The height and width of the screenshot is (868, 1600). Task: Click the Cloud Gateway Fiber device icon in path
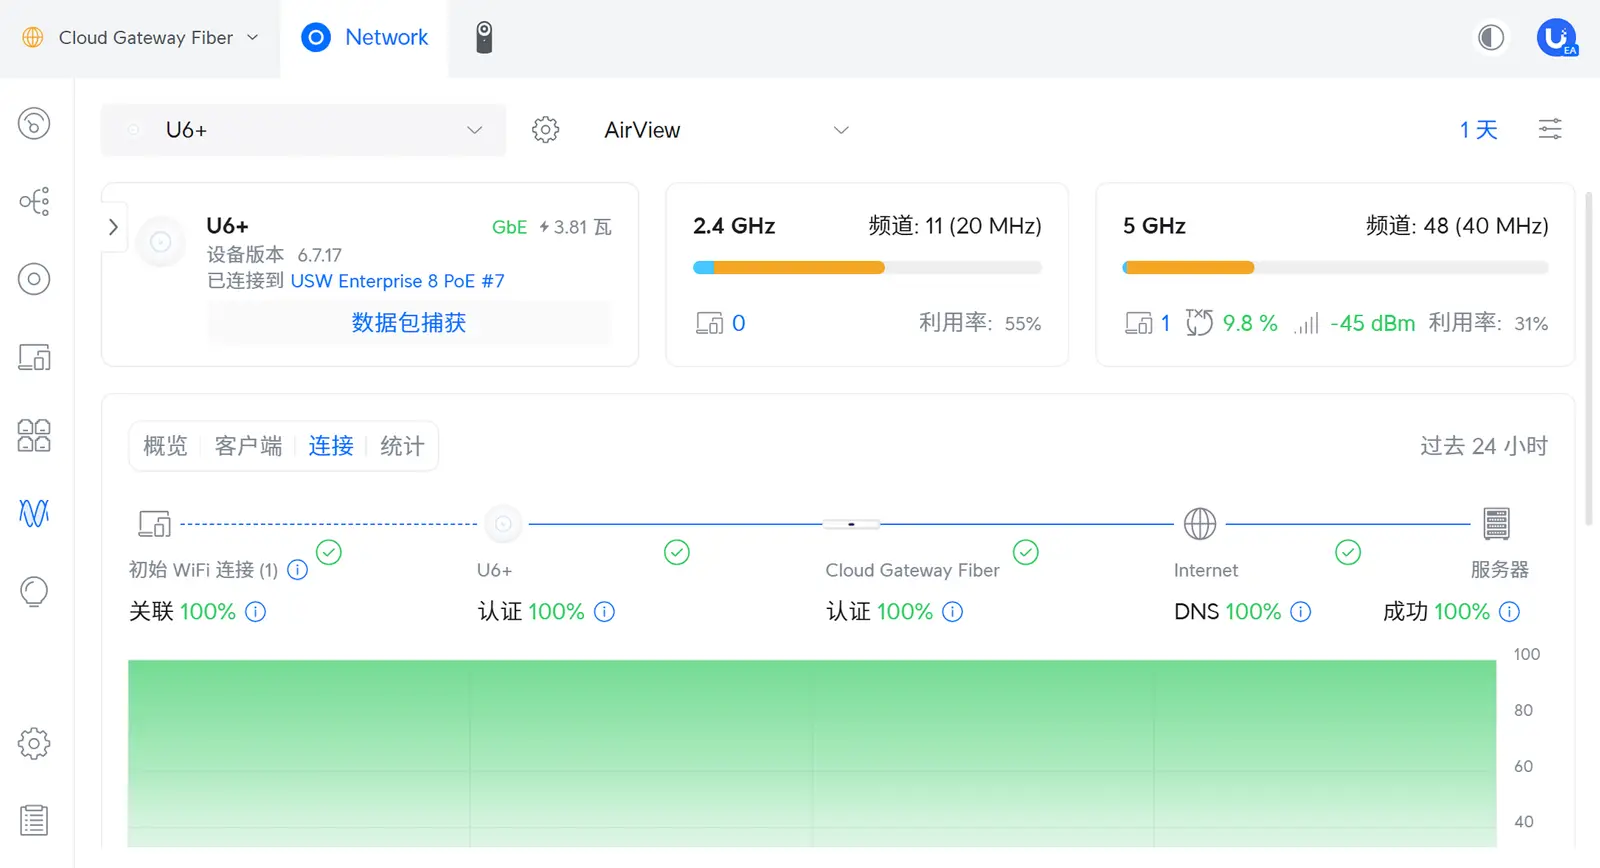click(x=851, y=524)
